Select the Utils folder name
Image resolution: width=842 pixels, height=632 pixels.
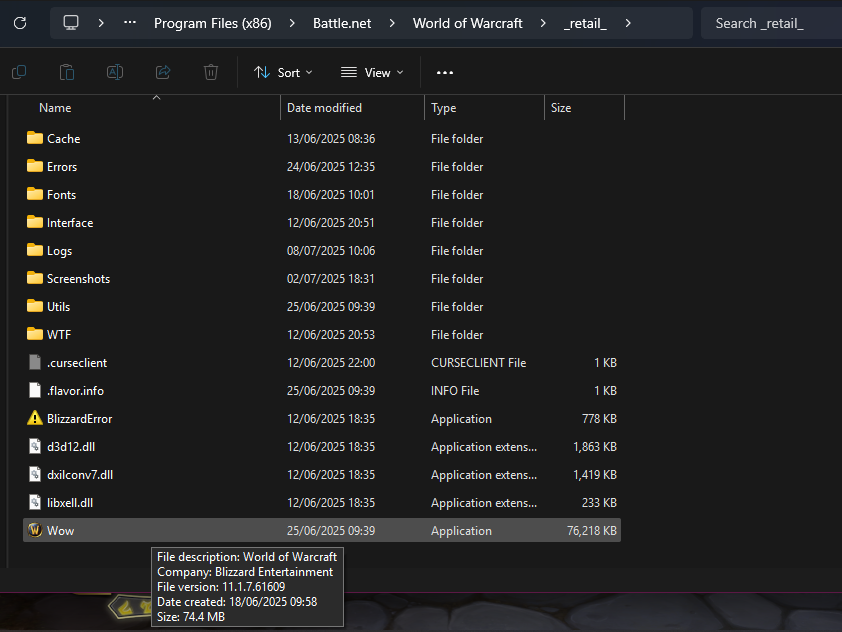click(x=59, y=307)
